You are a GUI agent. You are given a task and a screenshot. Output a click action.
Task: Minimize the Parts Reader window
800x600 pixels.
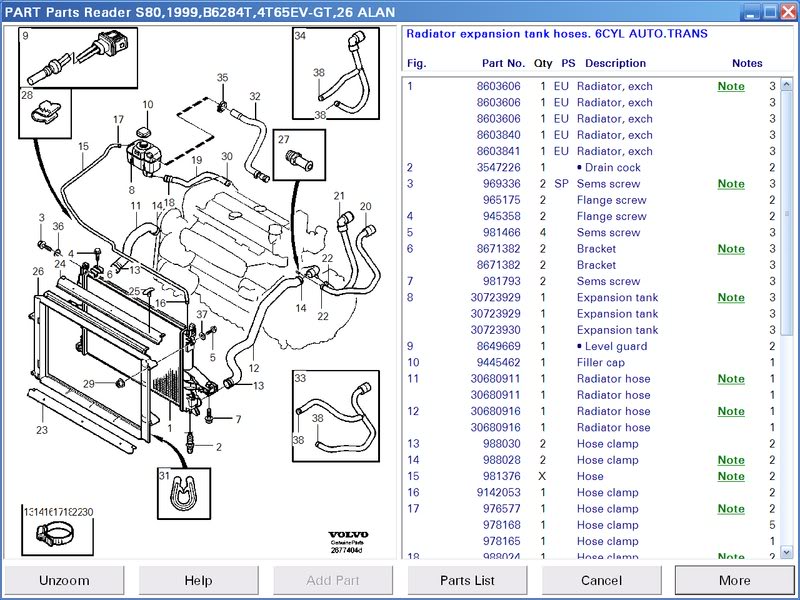coord(752,11)
